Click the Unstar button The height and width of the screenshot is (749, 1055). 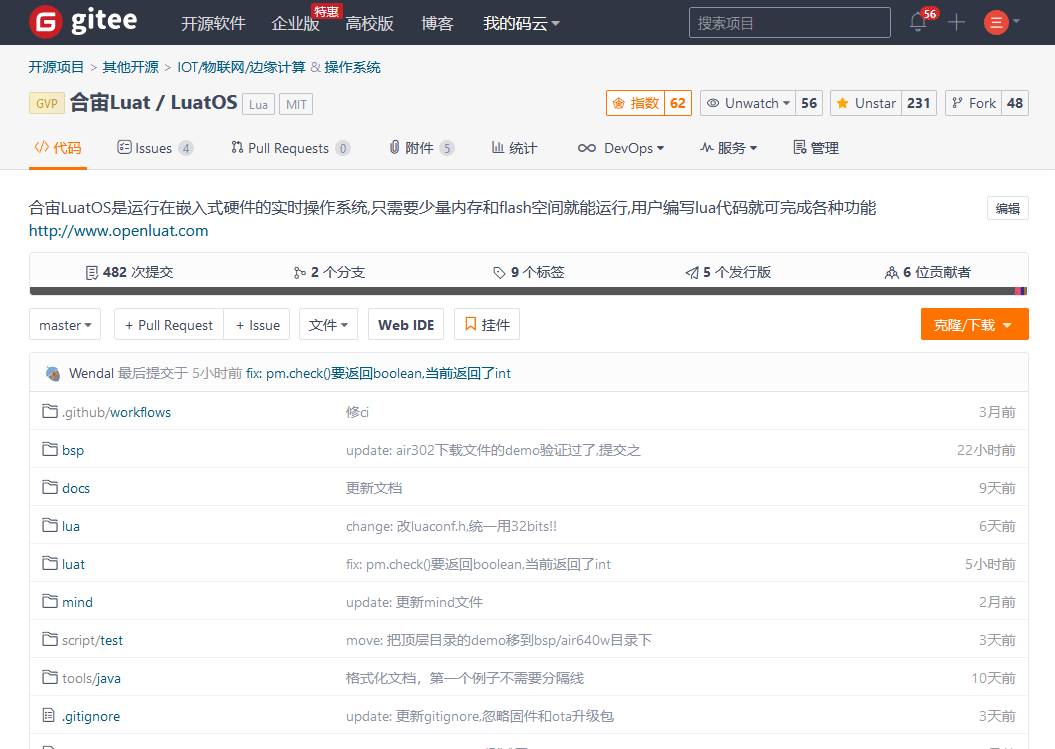866,103
